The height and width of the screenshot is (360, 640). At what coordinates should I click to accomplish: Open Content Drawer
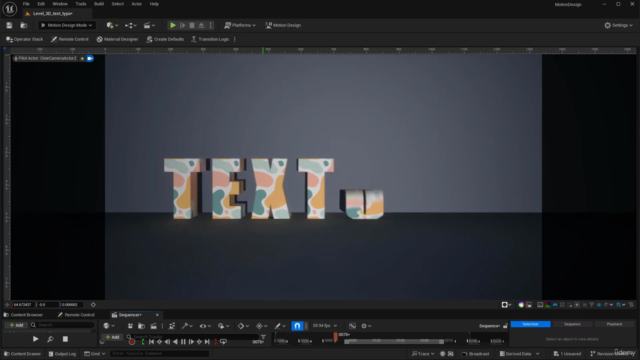[22, 353]
